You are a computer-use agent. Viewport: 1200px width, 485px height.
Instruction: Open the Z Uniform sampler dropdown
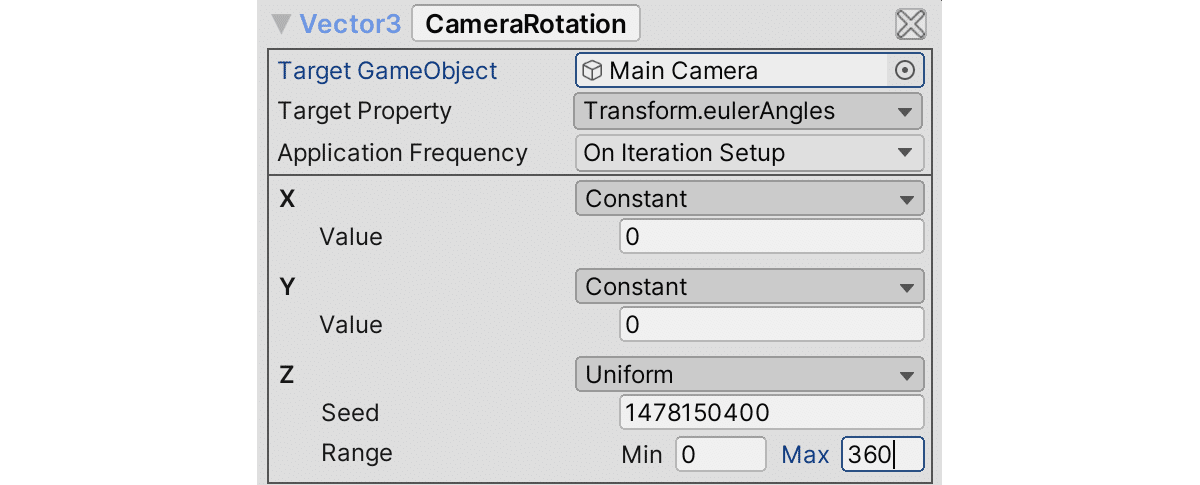[748, 375]
